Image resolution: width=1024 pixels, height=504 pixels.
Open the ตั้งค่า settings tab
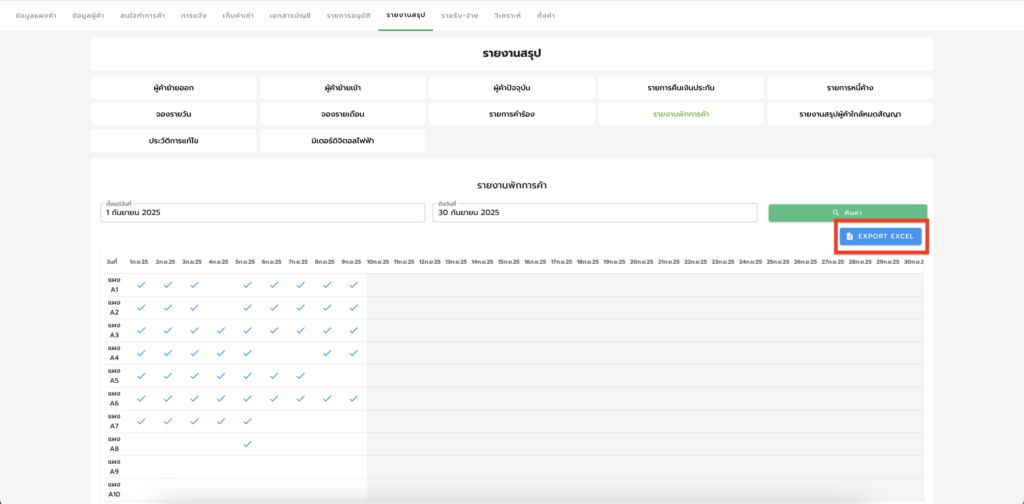(x=546, y=15)
